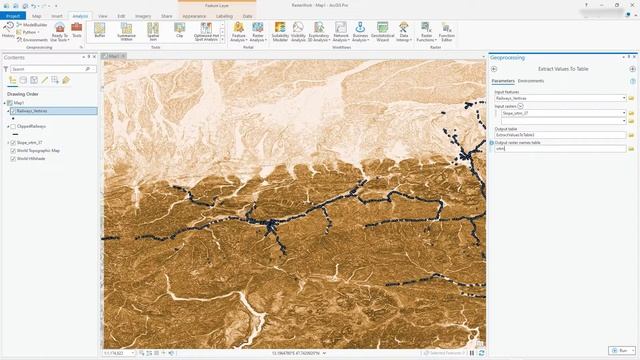This screenshot has width=640, height=360.
Task: Collapse the Railways_Vertices layer symbology
Action: [x=8, y=111]
